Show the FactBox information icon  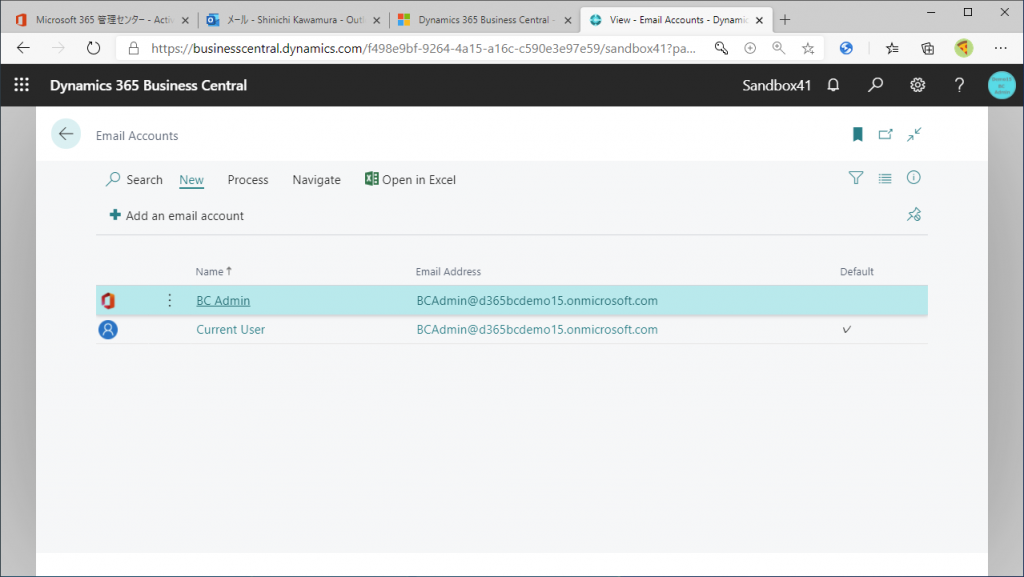point(914,178)
